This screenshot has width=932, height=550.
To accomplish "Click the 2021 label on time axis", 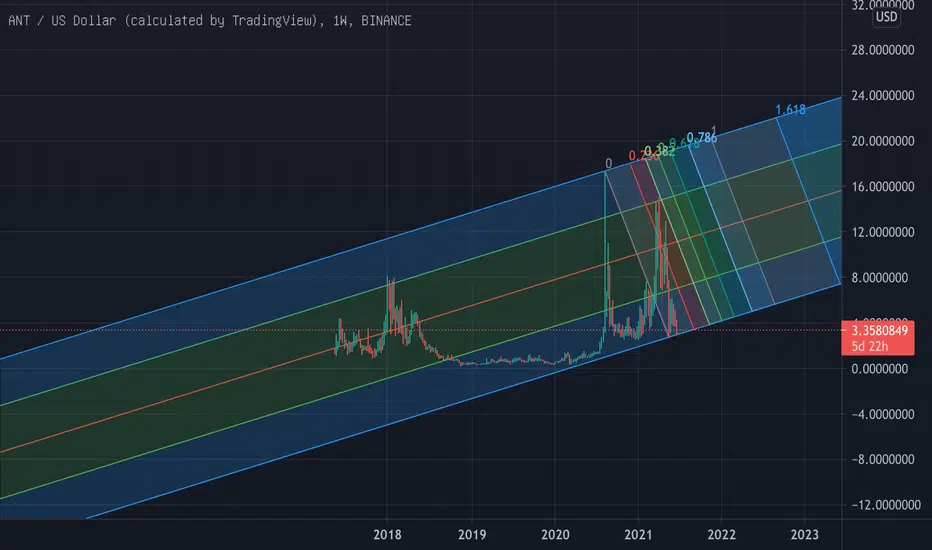I will tap(638, 535).
